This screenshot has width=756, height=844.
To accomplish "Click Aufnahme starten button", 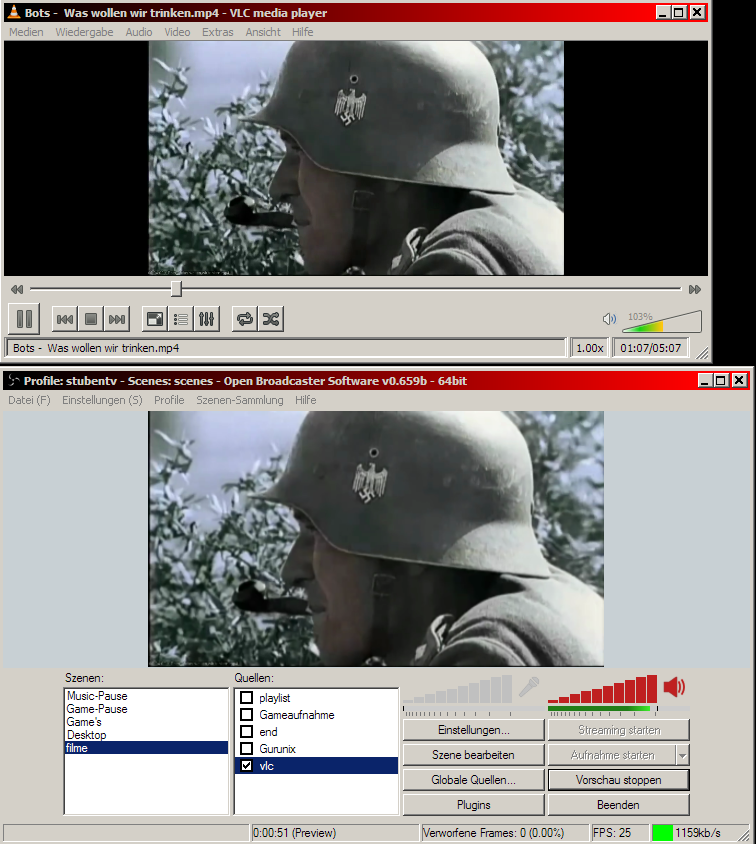I will [612, 755].
